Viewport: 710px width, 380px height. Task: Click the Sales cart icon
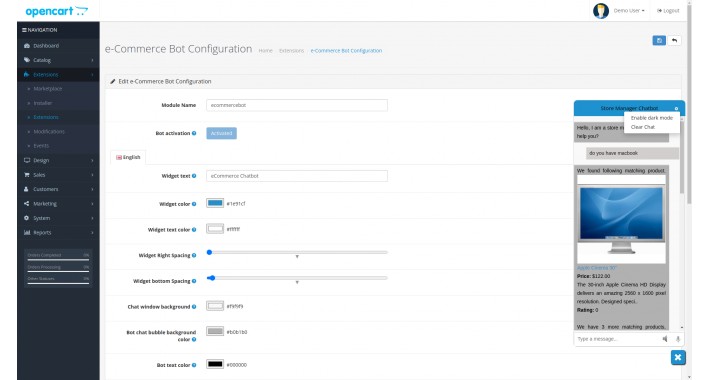[27, 175]
